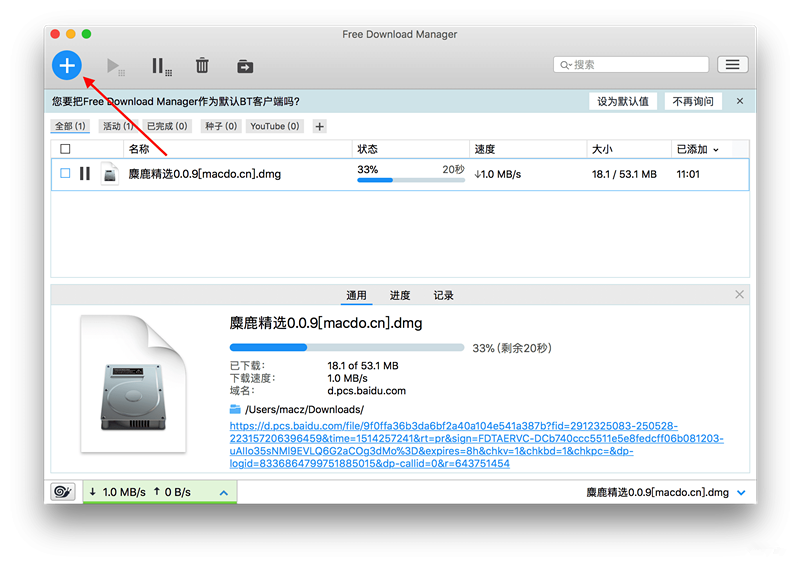Viewport: 800px width, 566px height.
Task: Click the 33% progress bar in list row
Action: [411, 180]
